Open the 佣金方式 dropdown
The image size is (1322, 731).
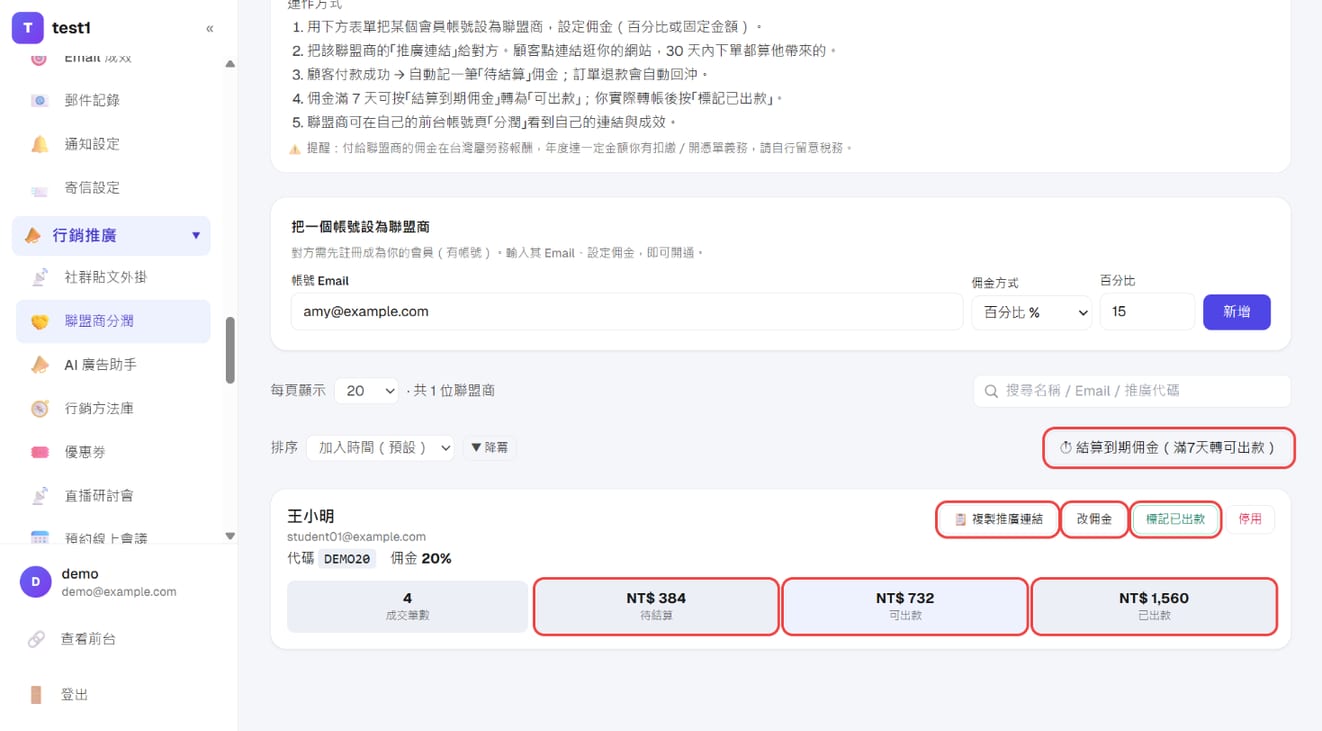(1031, 312)
